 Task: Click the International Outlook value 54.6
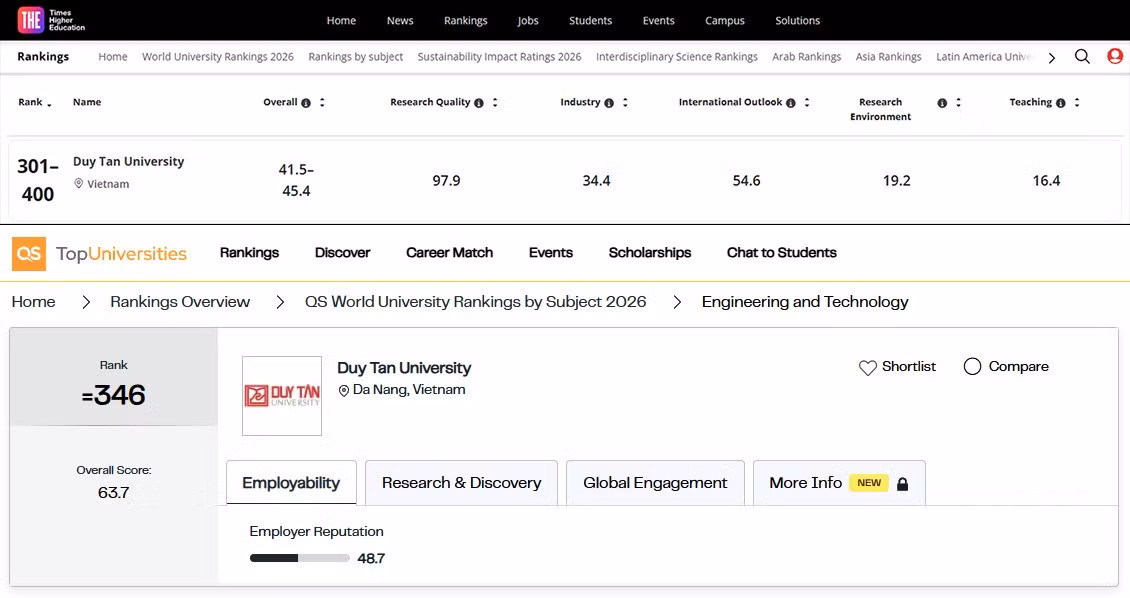tap(747, 181)
